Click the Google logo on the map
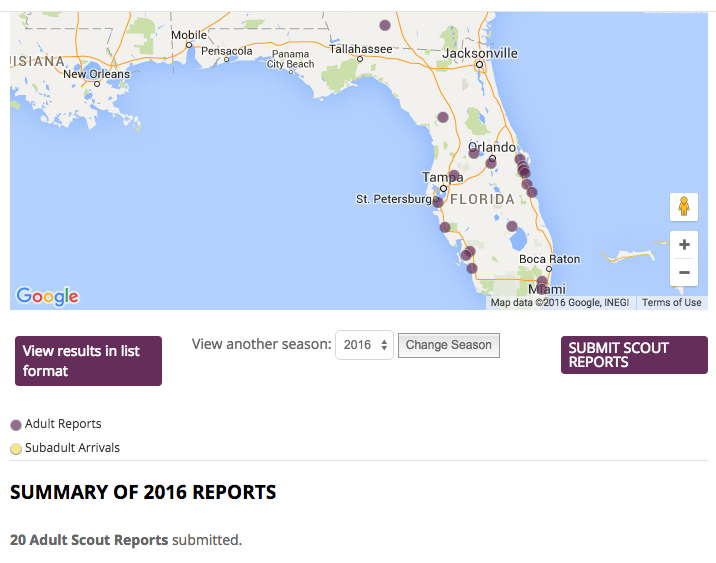The width and height of the screenshot is (716, 563). click(x=47, y=297)
